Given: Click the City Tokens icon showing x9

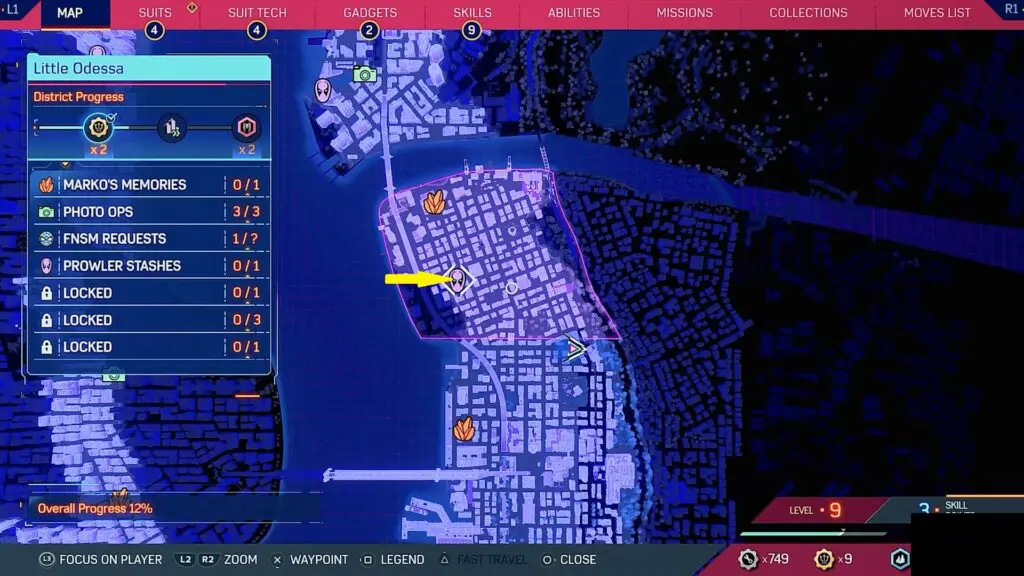Looking at the screenshot, I should click(824, 559).
